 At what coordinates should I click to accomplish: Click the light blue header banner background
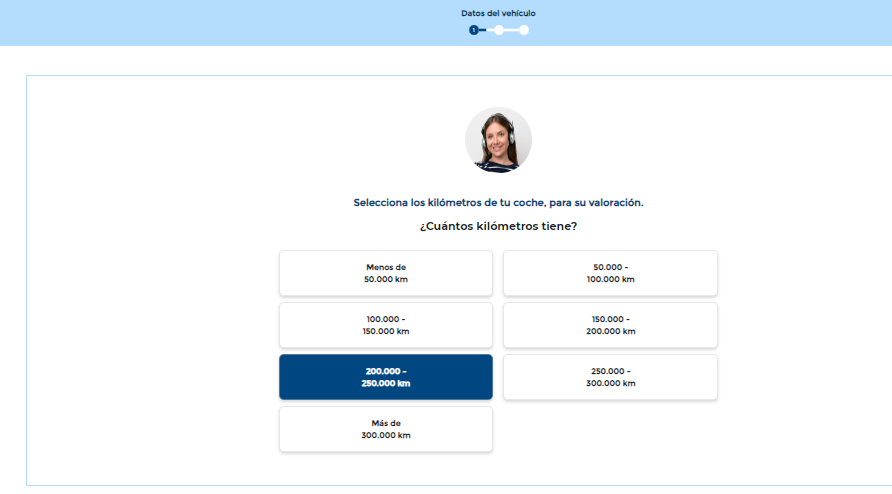[x=200, y=22]
